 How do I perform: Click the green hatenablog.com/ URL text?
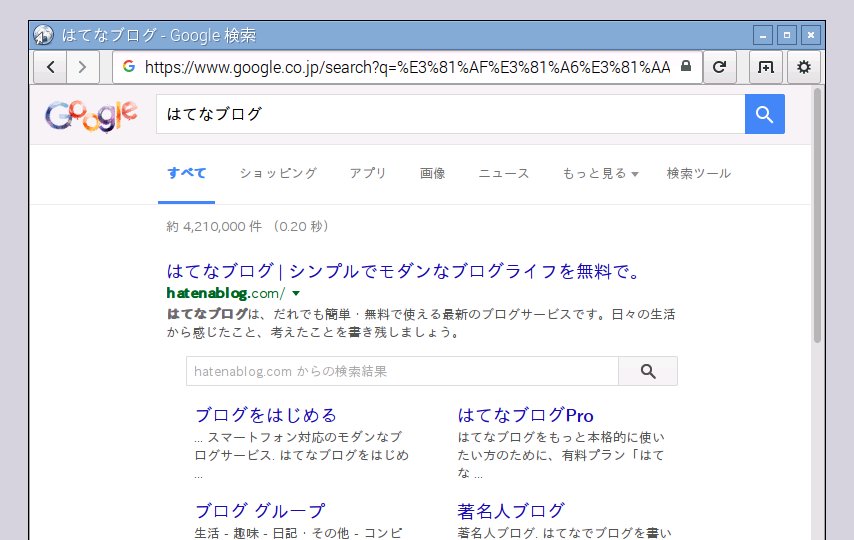coord(225,293)
